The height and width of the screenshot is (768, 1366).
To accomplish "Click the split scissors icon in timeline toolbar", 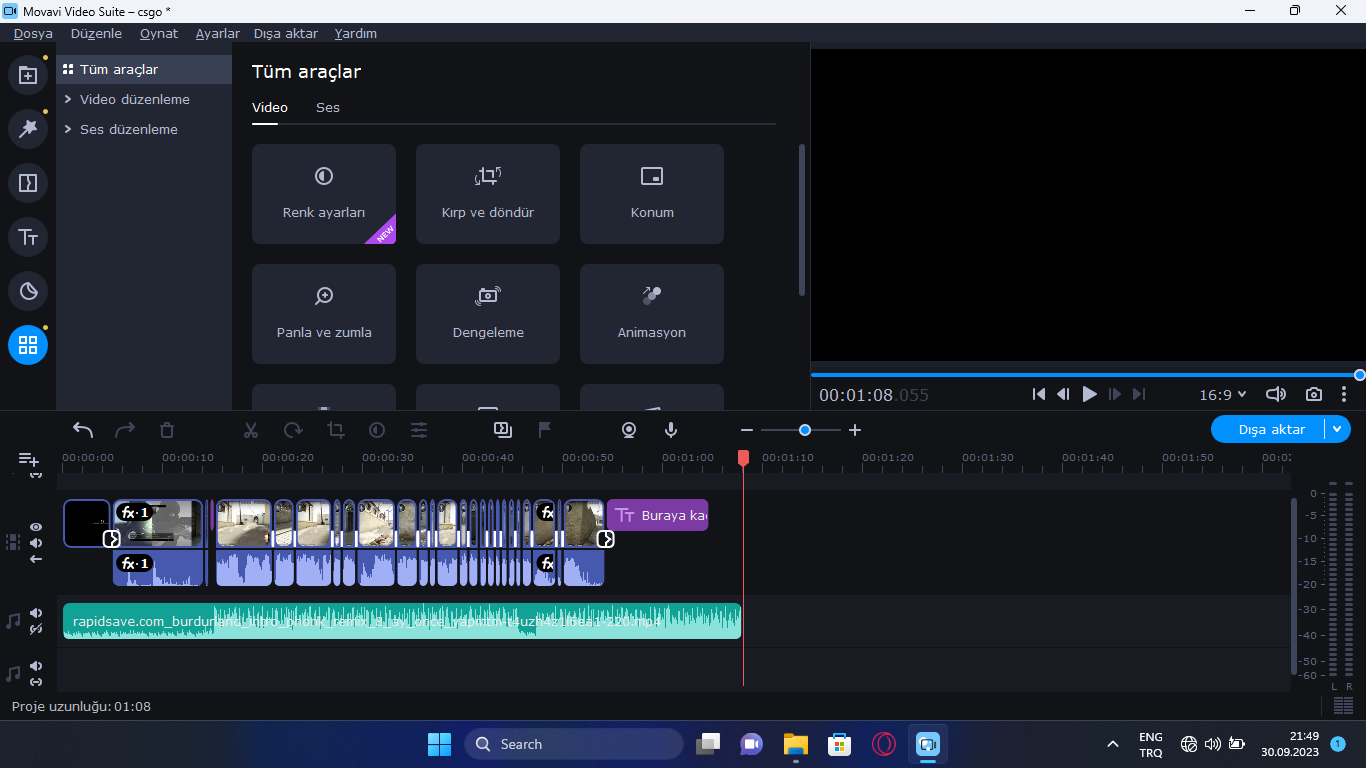I will [251, 430].
